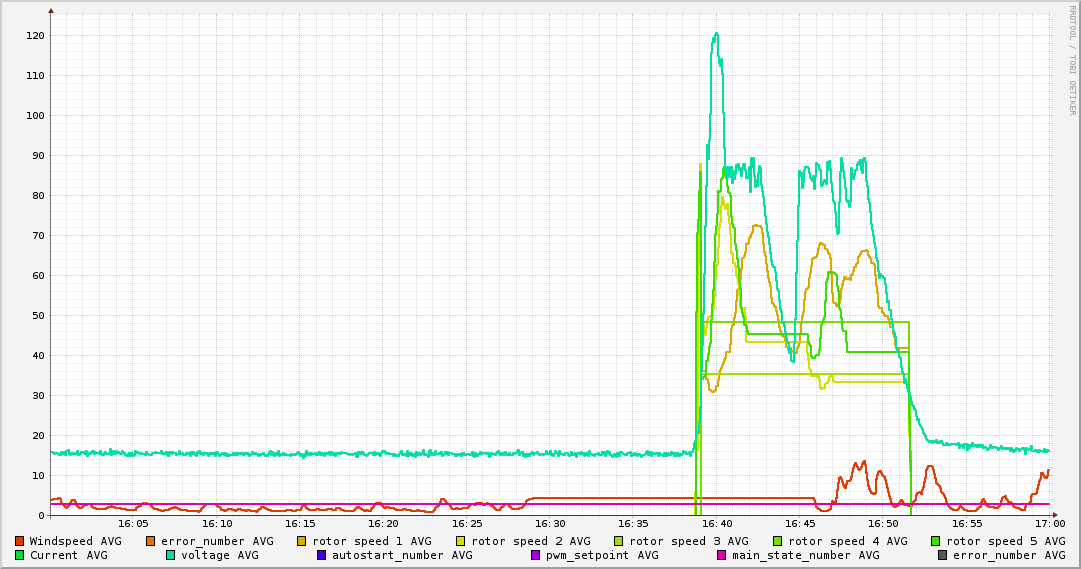Click error_number AVG label beside gray swatch
Viewport: 1081px width, 569px height.
point(1009,555)
